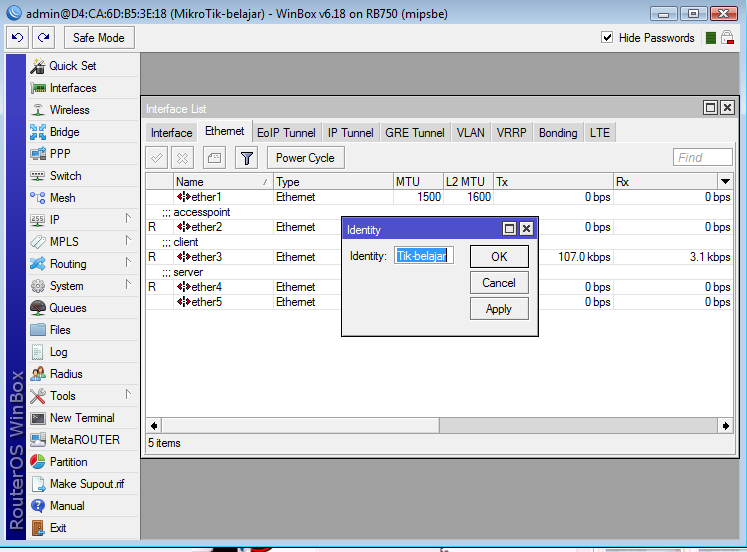Click the Redo arrow icon
Image resolution: width=747 pixels, height=552 pixels.
43,38
